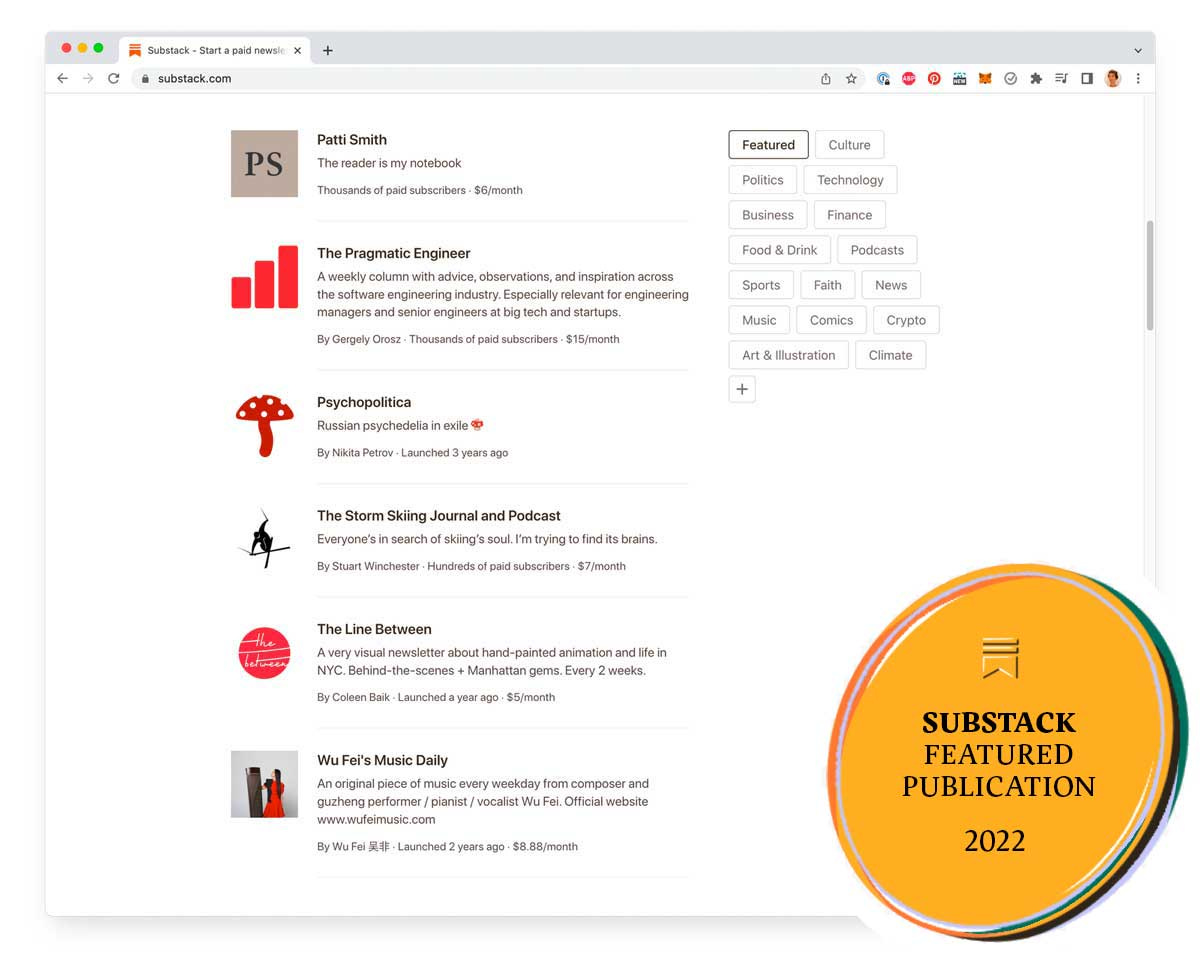The width and height of the screenshot is (1200, 975).
Task: Show the Crypto category
Action: tap(906, 320)
